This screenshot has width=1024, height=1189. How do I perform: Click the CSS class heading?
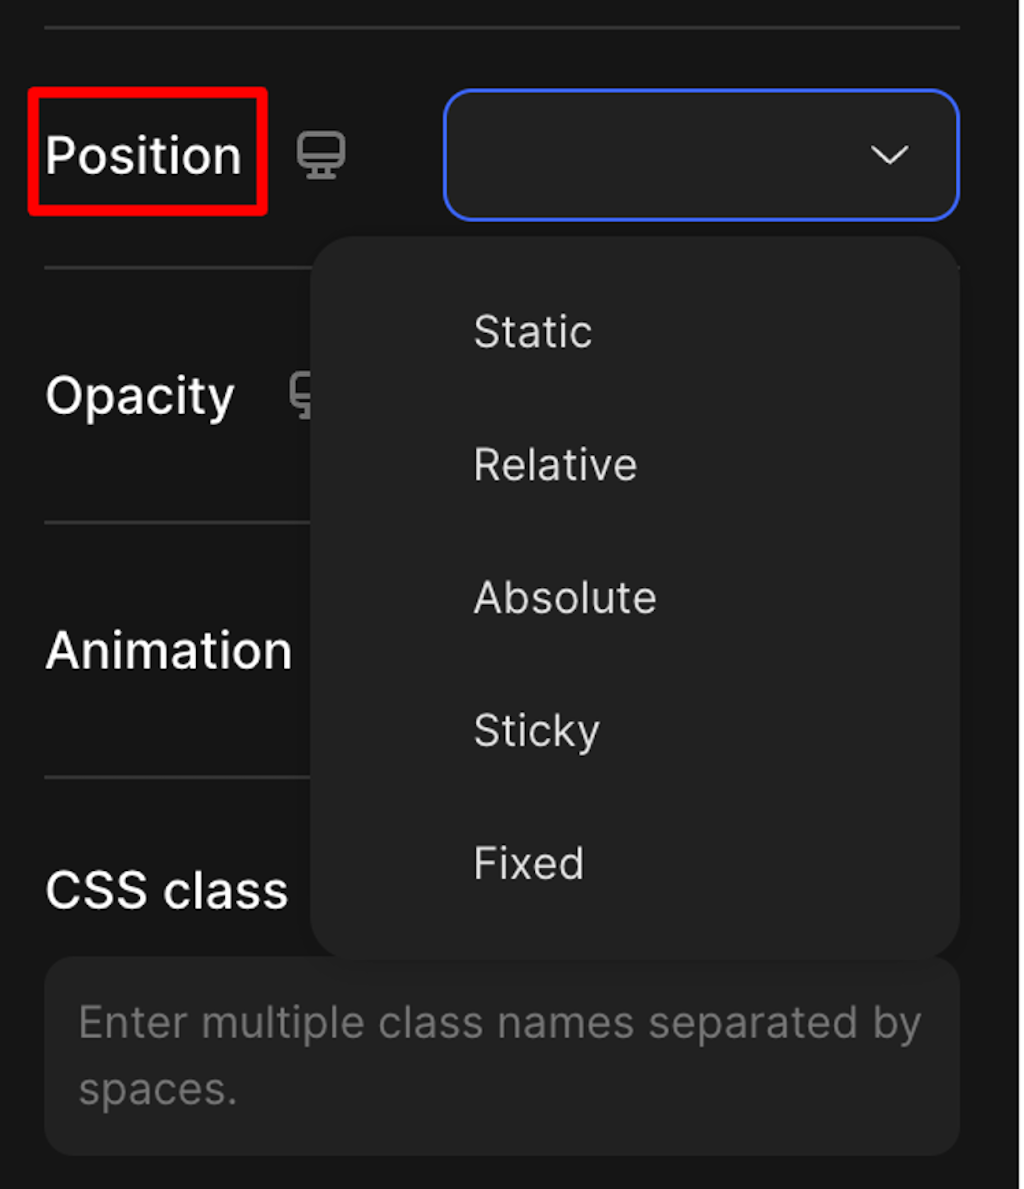pos(165,890)
